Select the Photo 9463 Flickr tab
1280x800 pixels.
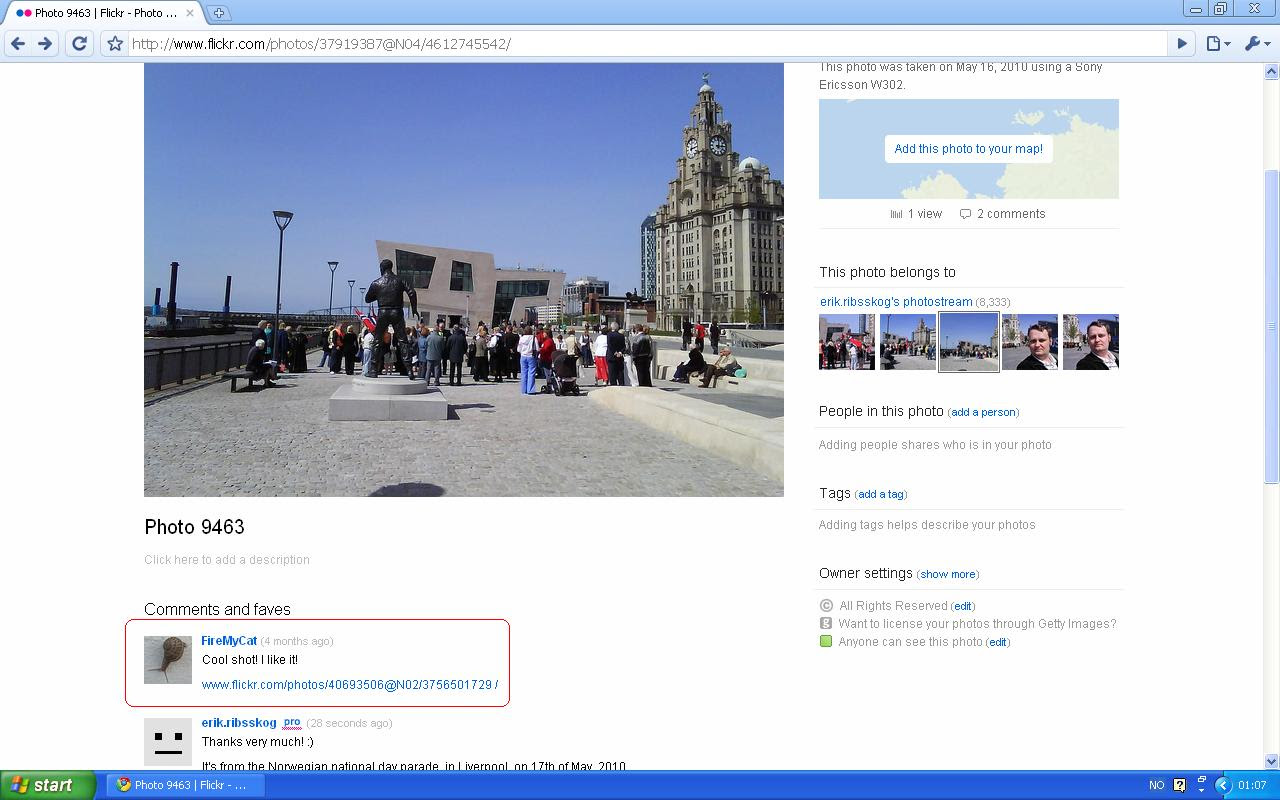pos(104,13)
